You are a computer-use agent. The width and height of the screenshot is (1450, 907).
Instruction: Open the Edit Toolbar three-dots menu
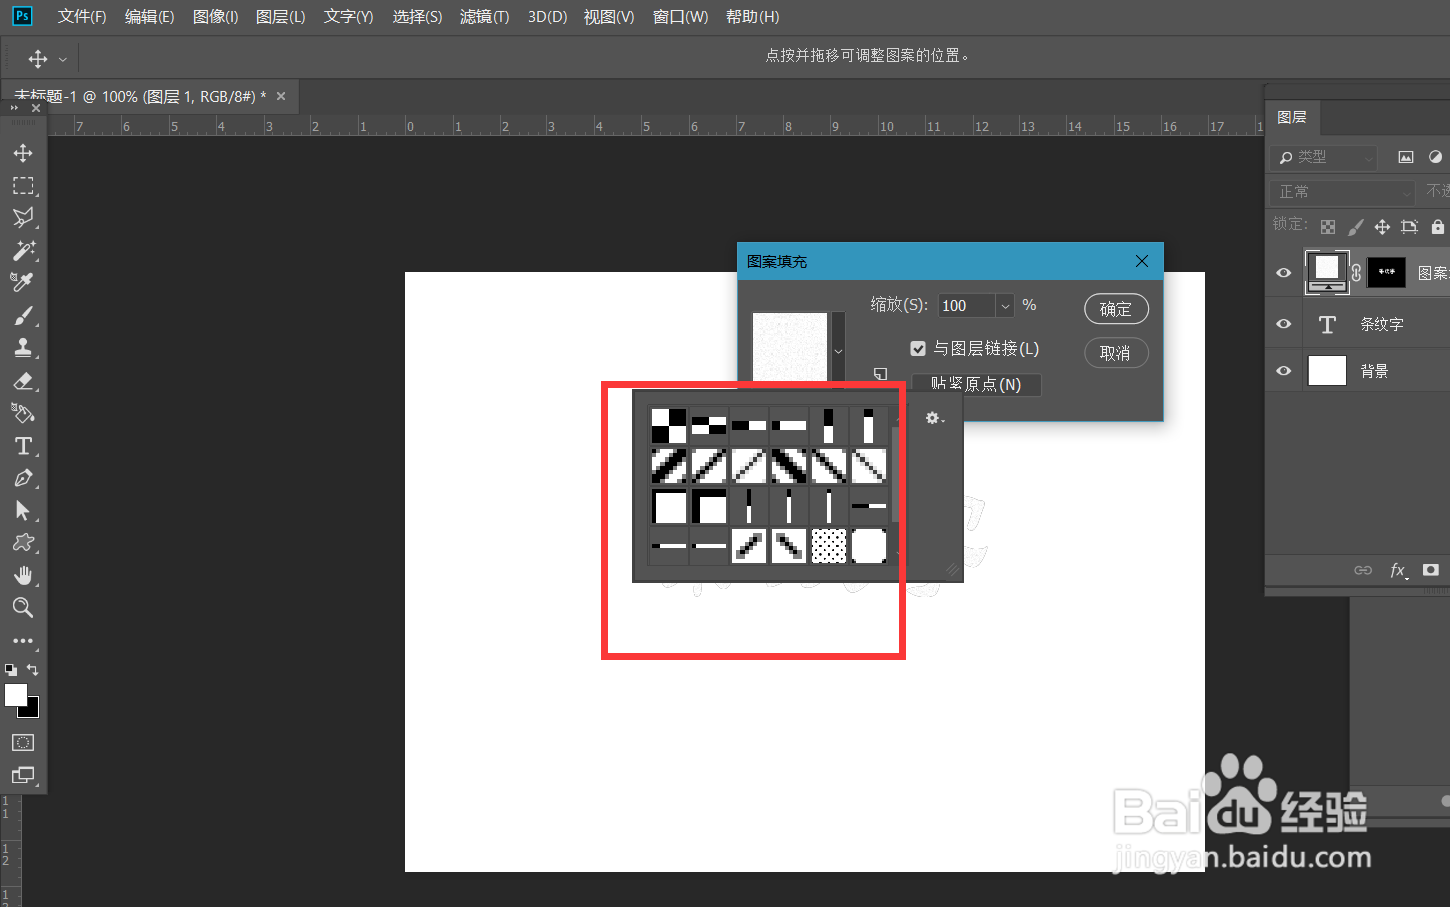click(23, 640)
